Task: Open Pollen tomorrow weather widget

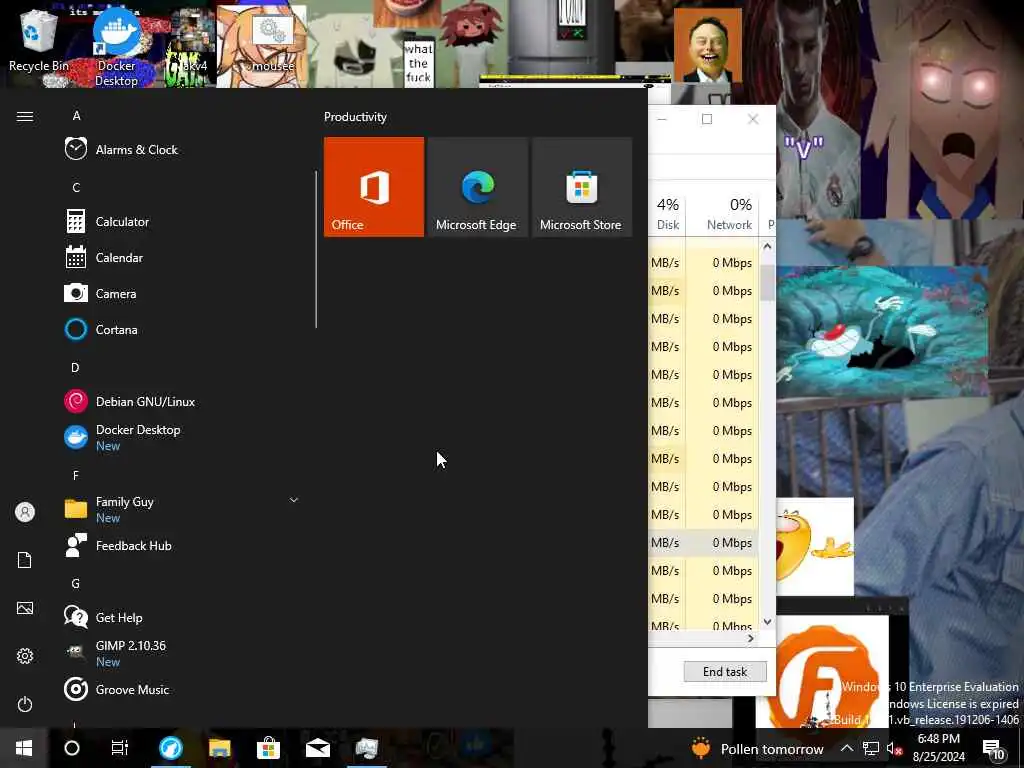Action: click(758, 748)
